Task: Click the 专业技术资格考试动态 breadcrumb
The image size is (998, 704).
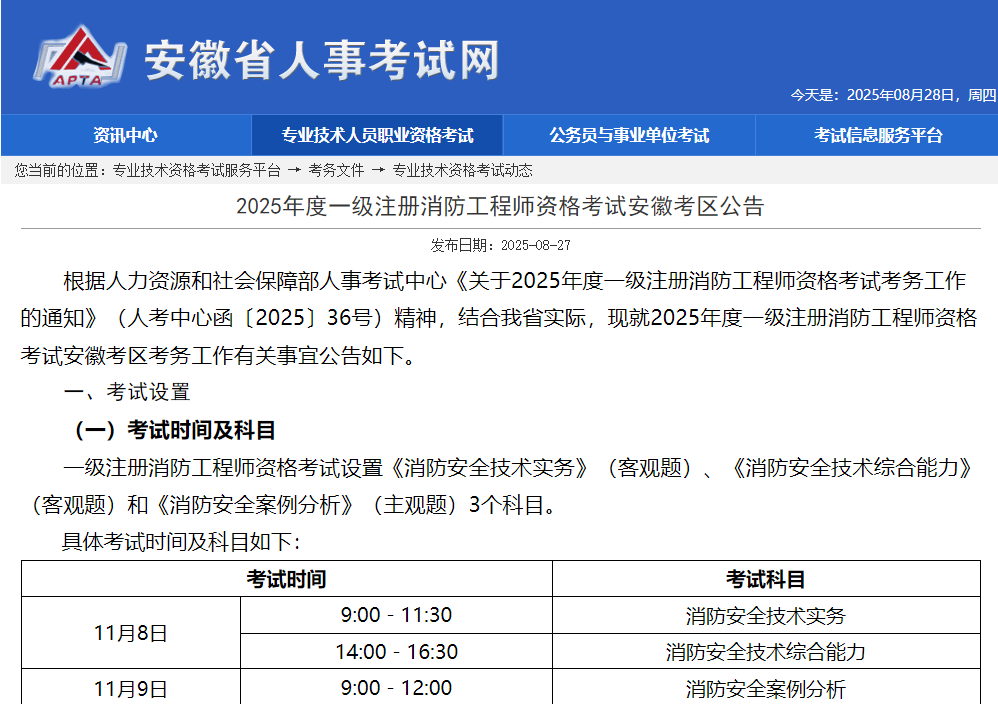Action: point(462,171)
